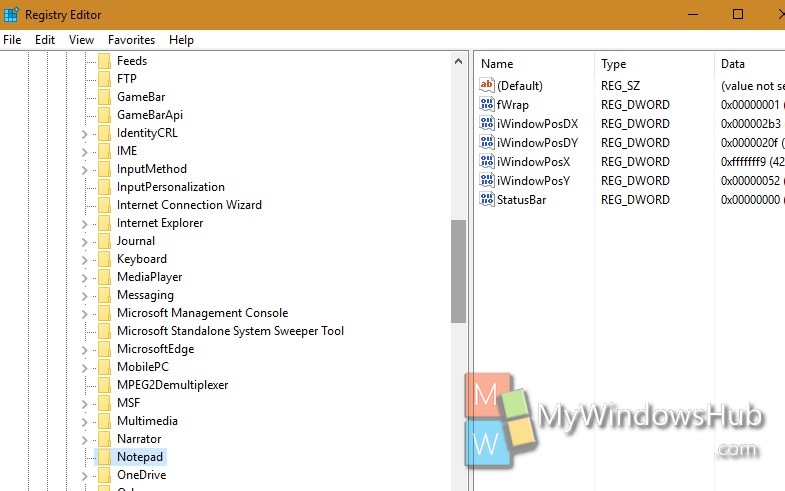Expand the OneDrive key

[x=84, y=476]
